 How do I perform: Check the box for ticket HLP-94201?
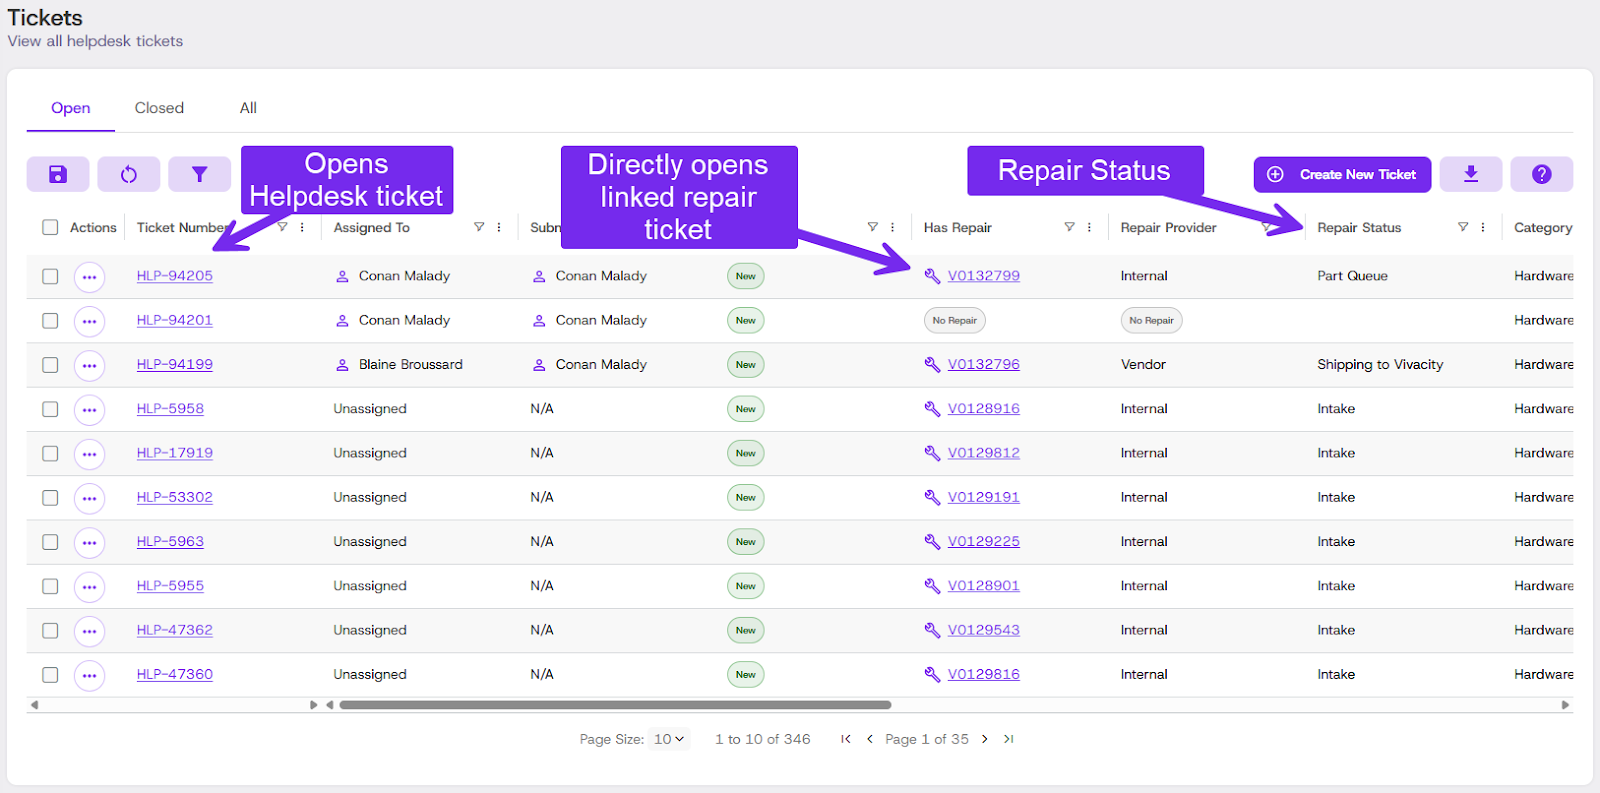pos(50,320)
